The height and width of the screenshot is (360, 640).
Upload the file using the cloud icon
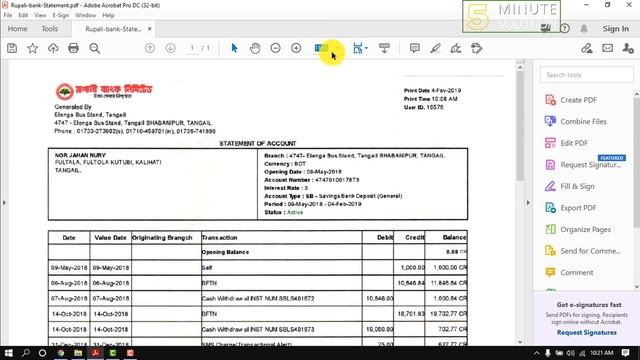pos(53,48)
